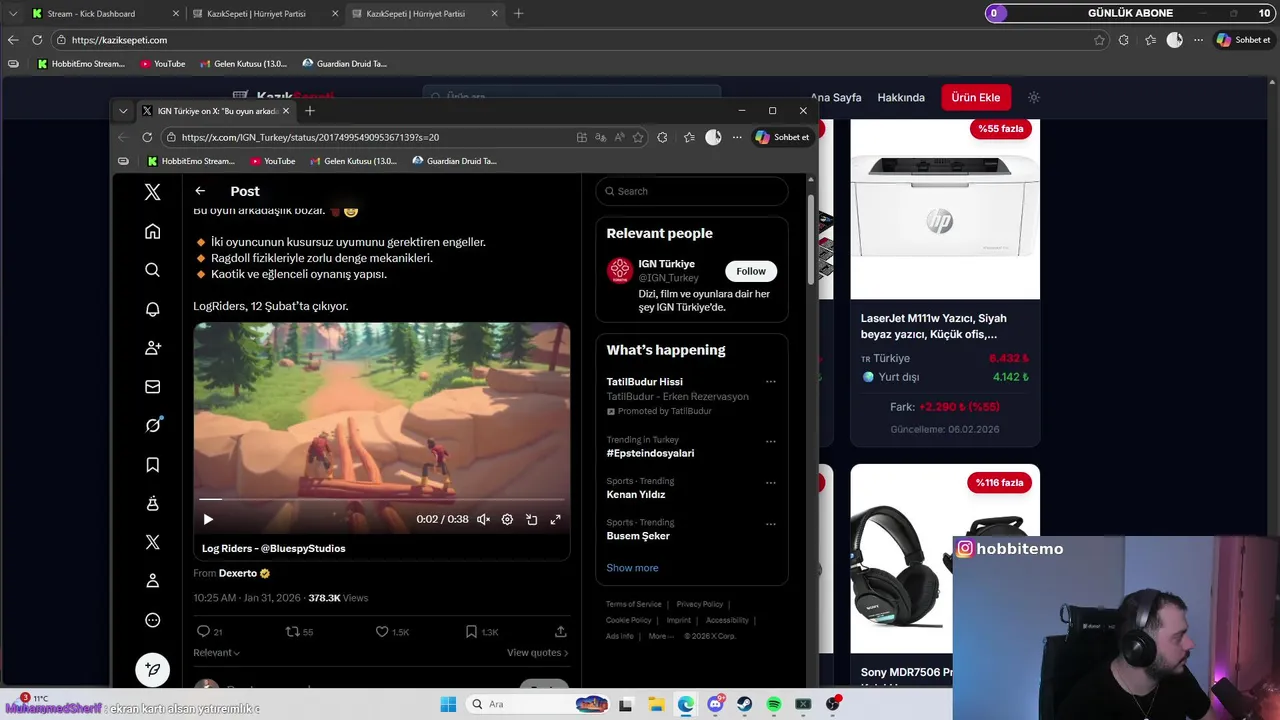1280x720 pixels.
Task: Click the X search field
Action: (x=692, y=191)
